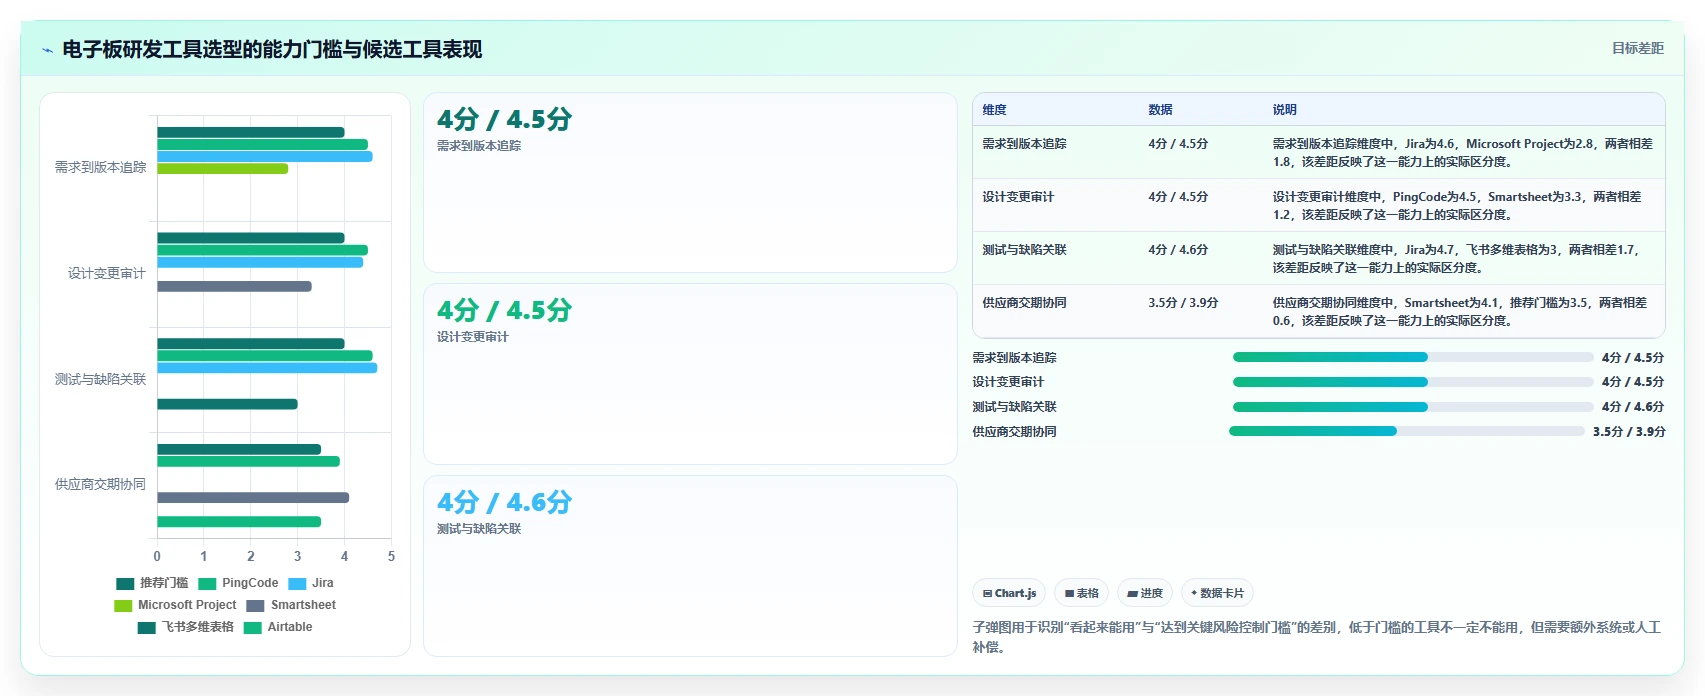Select the 设计变更审计 table row name
The image size is (1705, 696).
[1018, 197]
